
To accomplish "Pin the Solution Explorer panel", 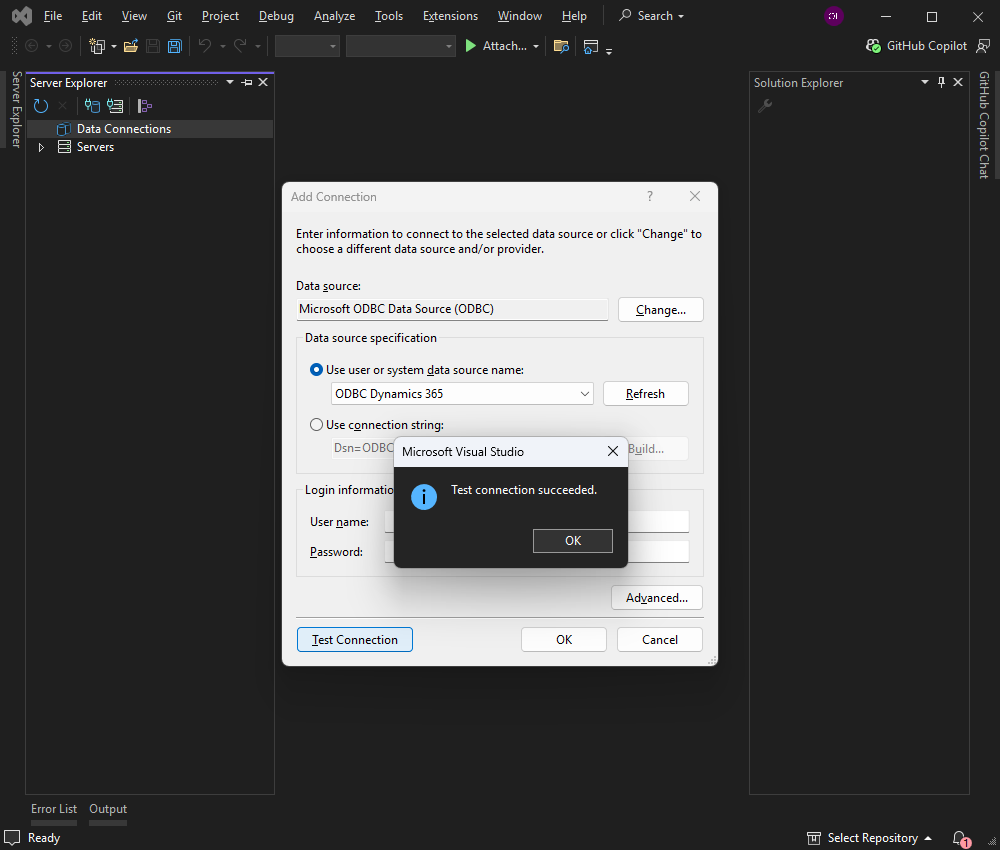I will (x=941, y=83).
